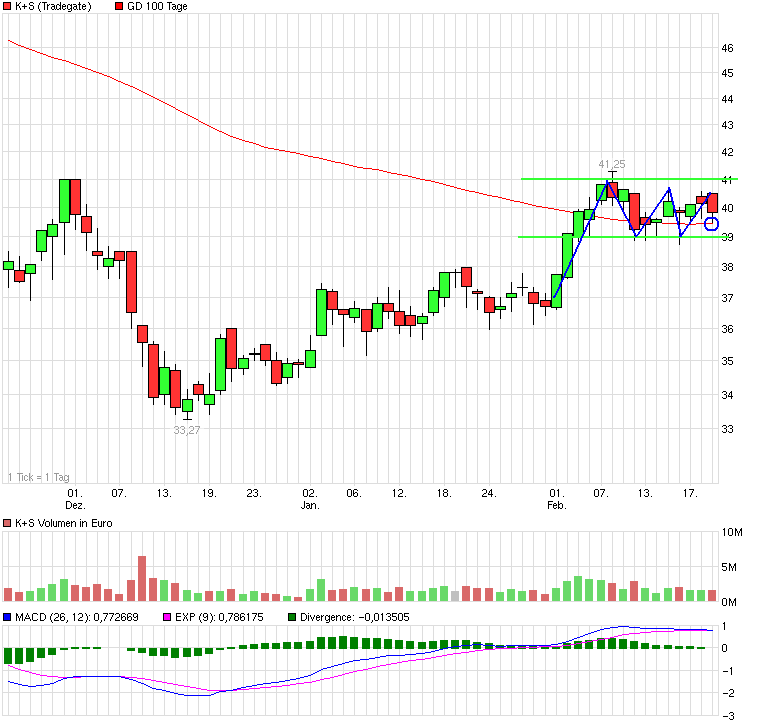Click the K+S Volumen in Euro label

63,523
